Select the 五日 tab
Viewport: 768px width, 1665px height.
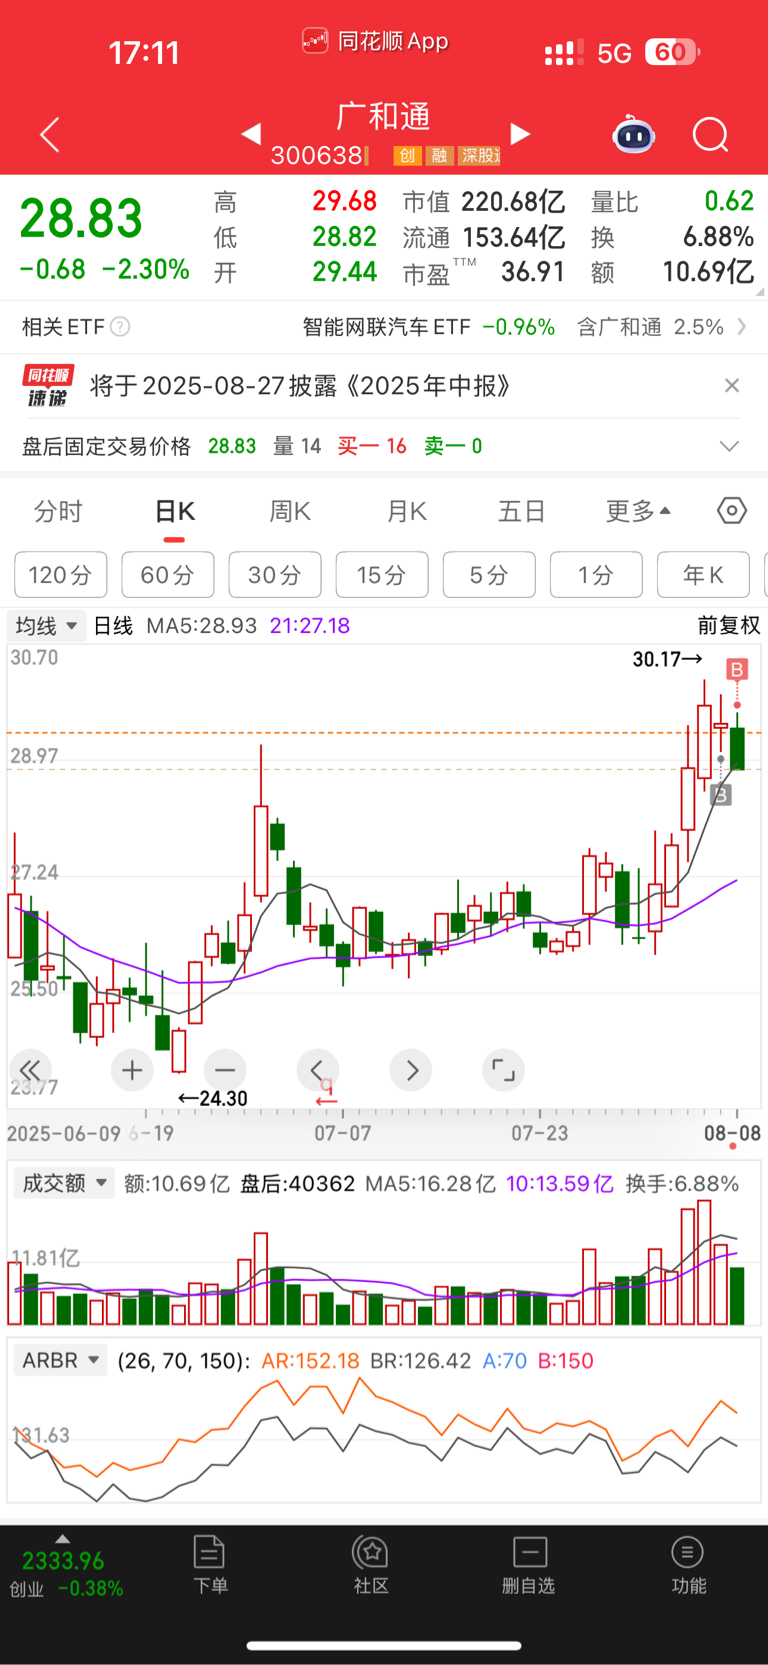(522, 512)
